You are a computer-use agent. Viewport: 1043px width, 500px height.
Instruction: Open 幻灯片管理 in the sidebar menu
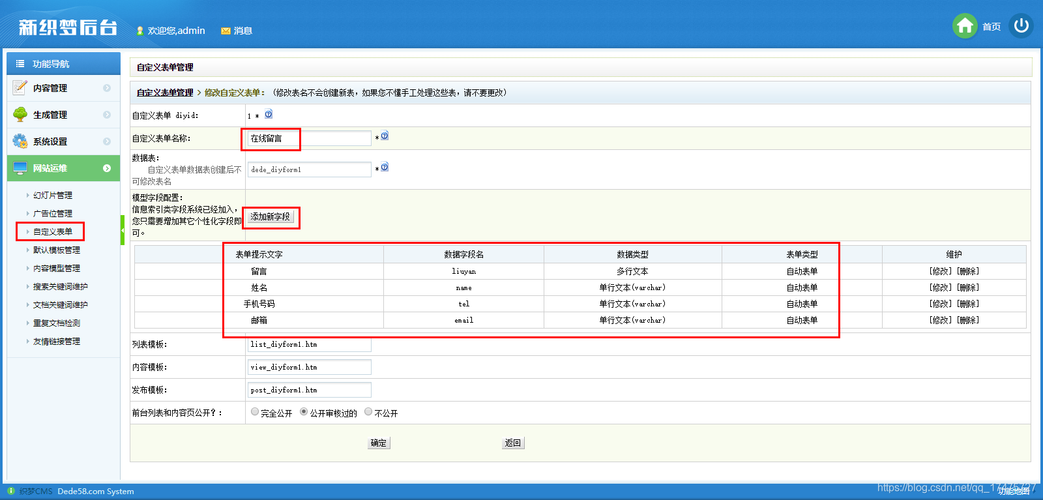(52, 195)
